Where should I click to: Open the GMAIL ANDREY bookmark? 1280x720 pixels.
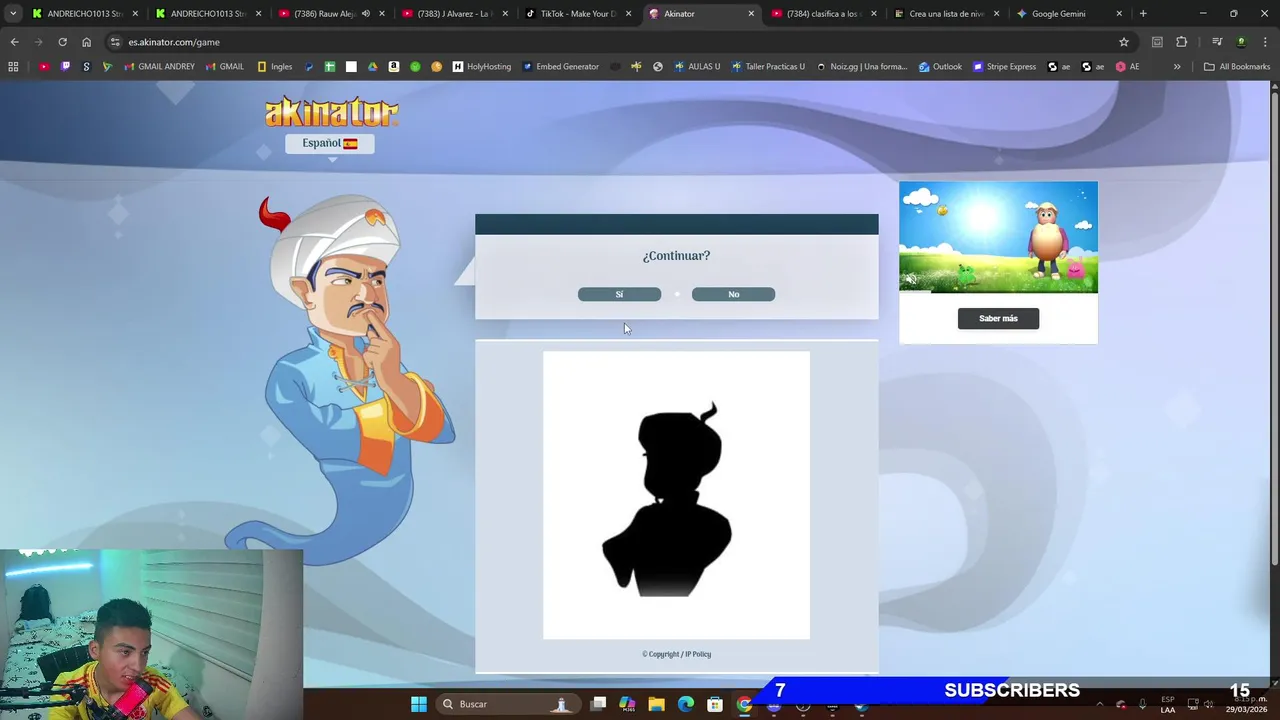(159, 67)
